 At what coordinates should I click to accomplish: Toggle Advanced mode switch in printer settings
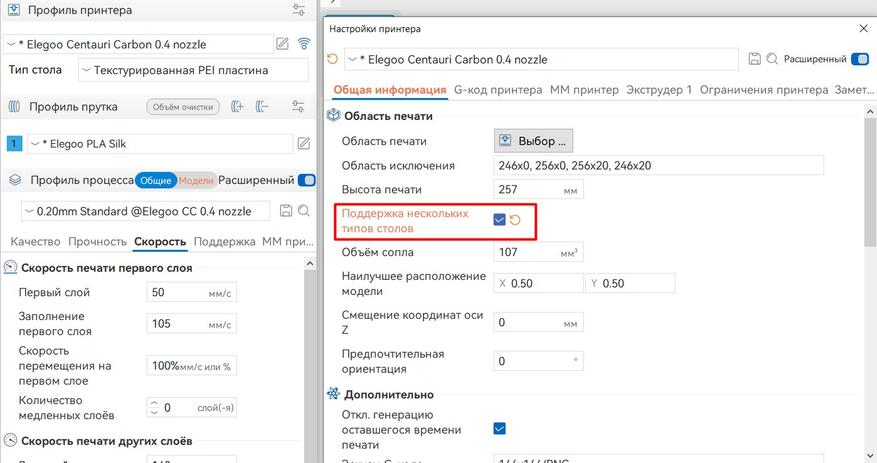[859, 60]
